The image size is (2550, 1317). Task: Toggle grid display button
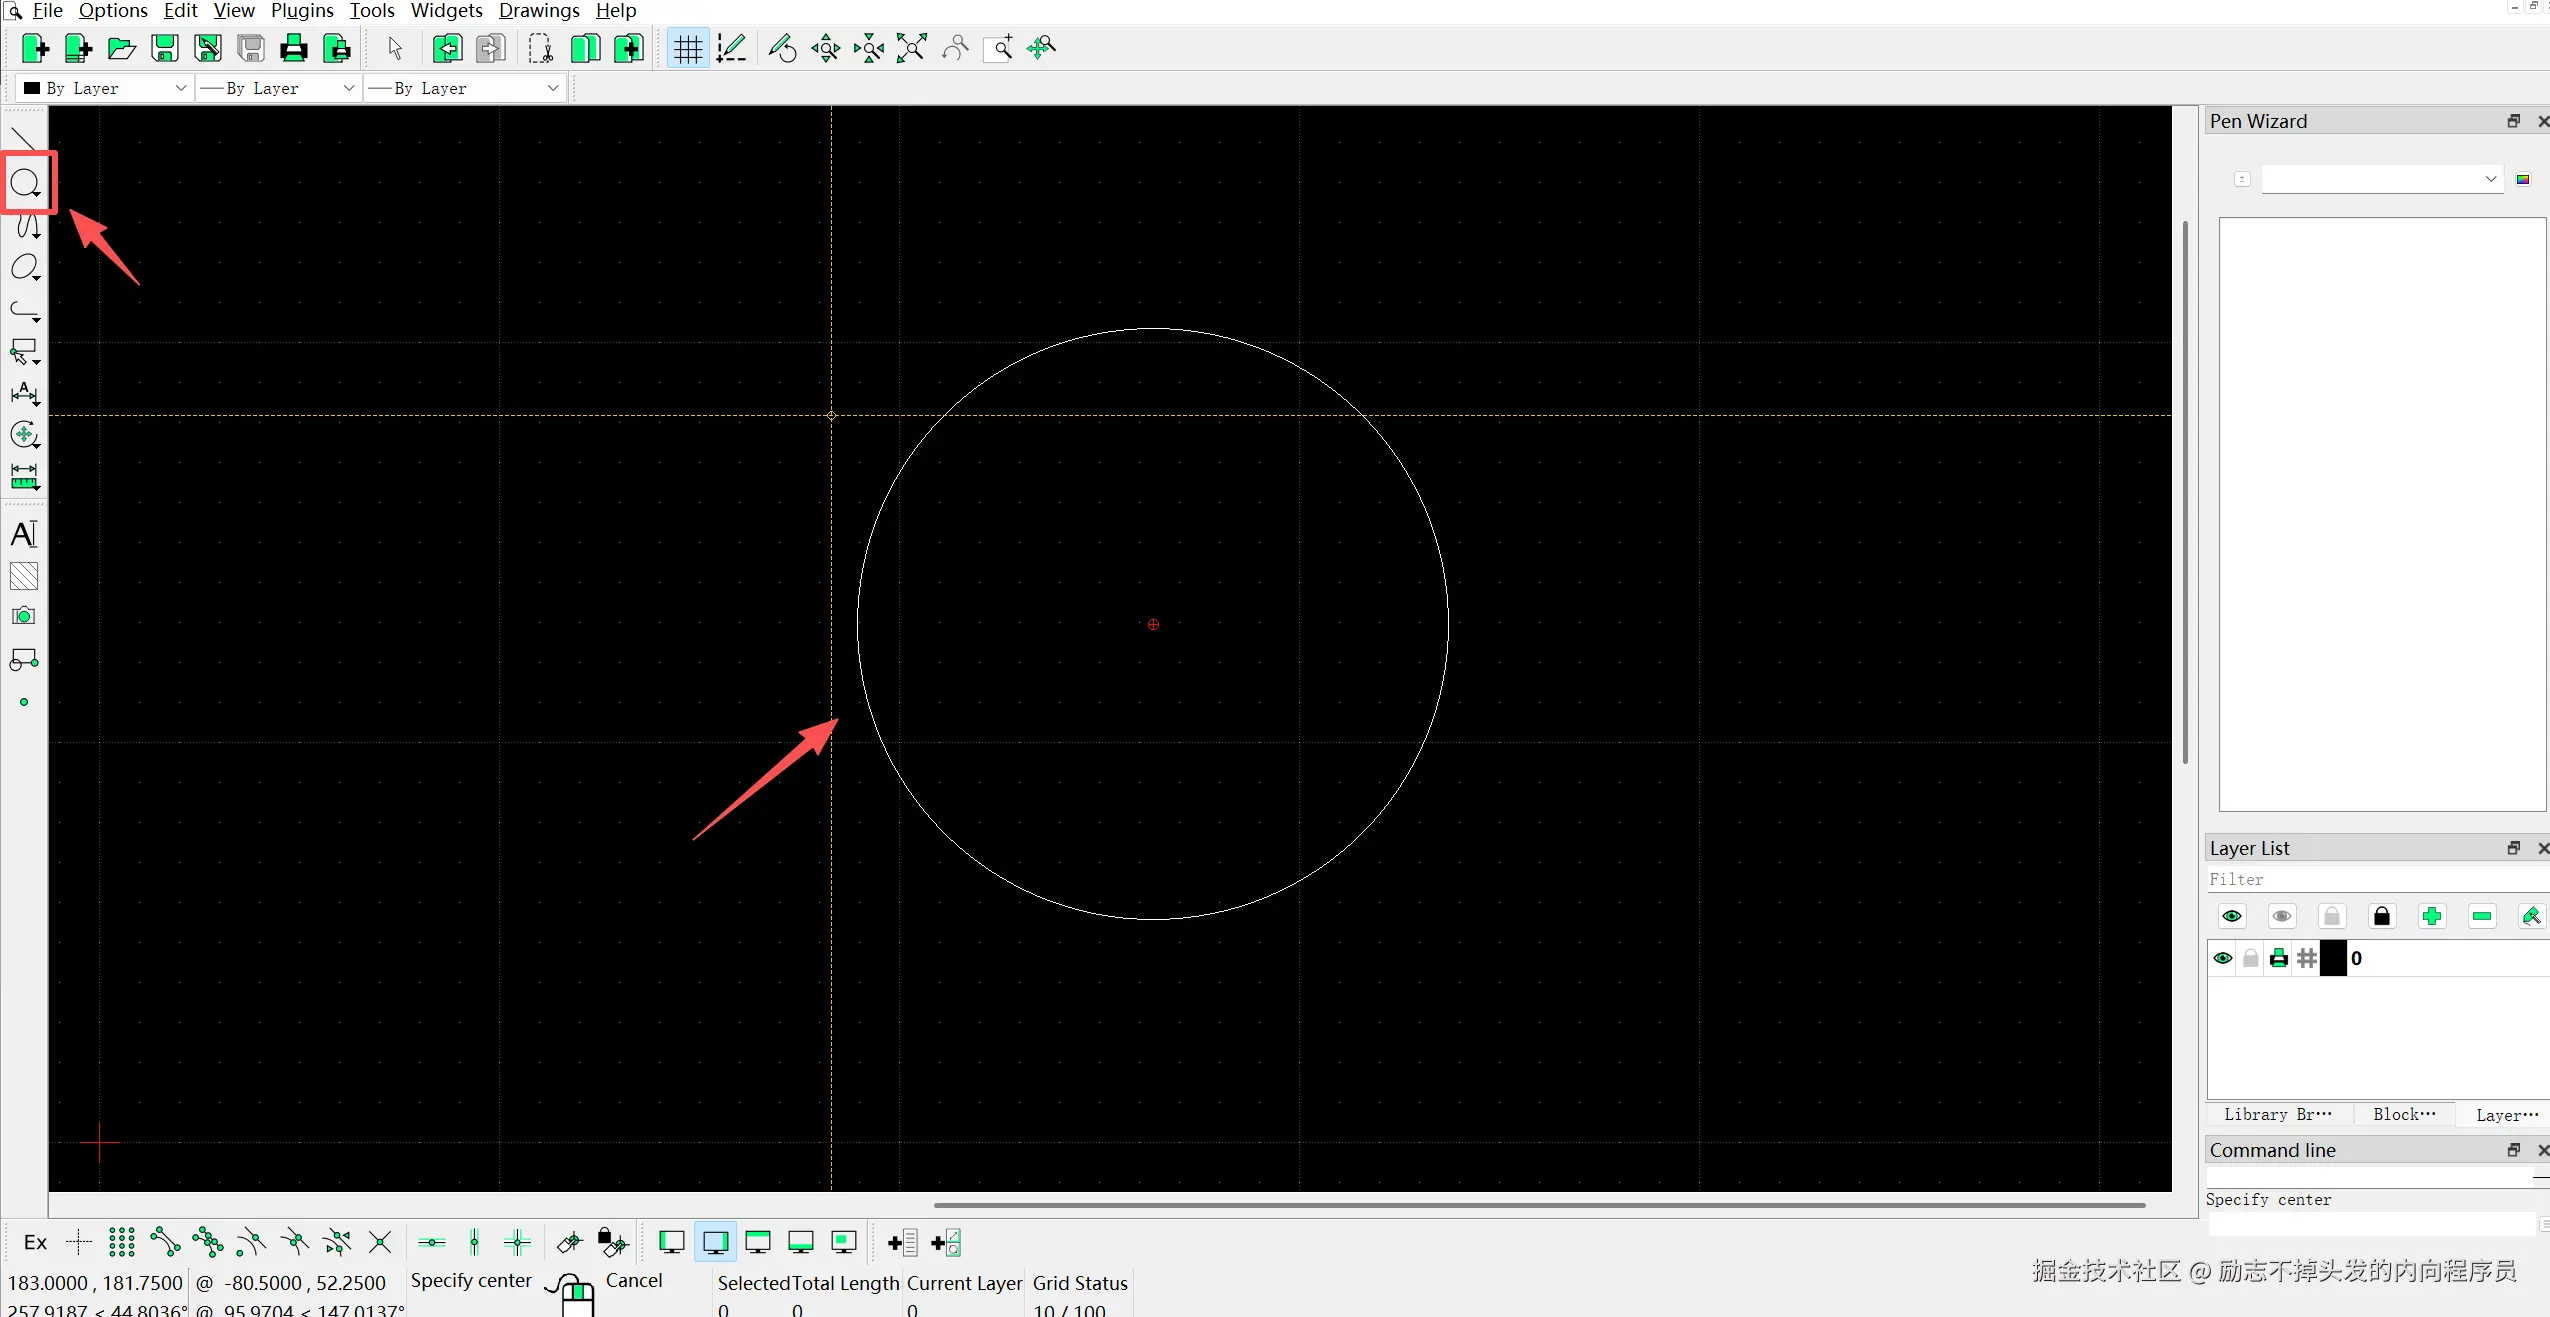(x=688, y=48)
